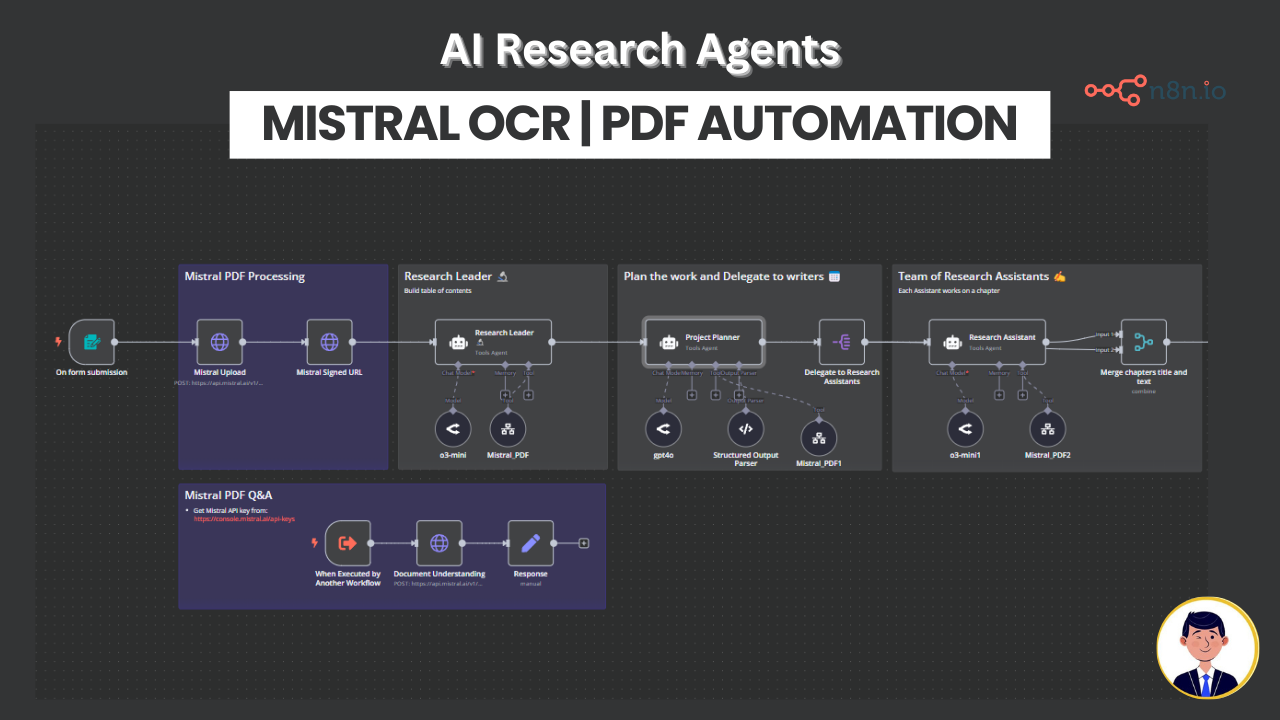Screen dimensions: 1280x720
Task: Click the AI Research Agents title
Action: (640, 50)
